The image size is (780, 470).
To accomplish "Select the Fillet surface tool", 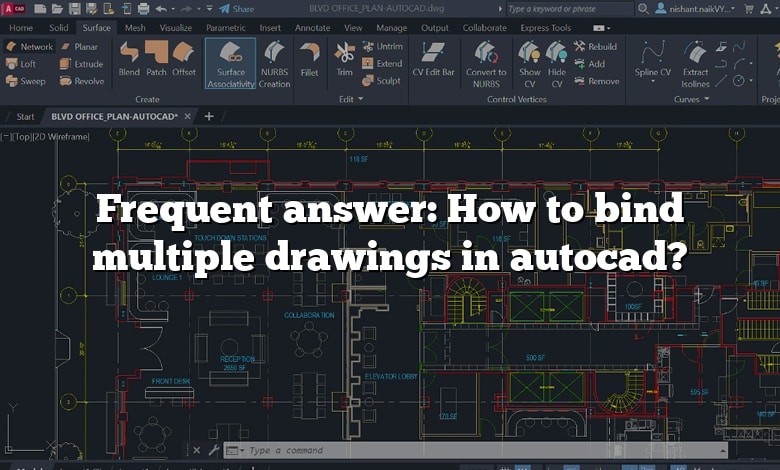I will tap(309, 60).
